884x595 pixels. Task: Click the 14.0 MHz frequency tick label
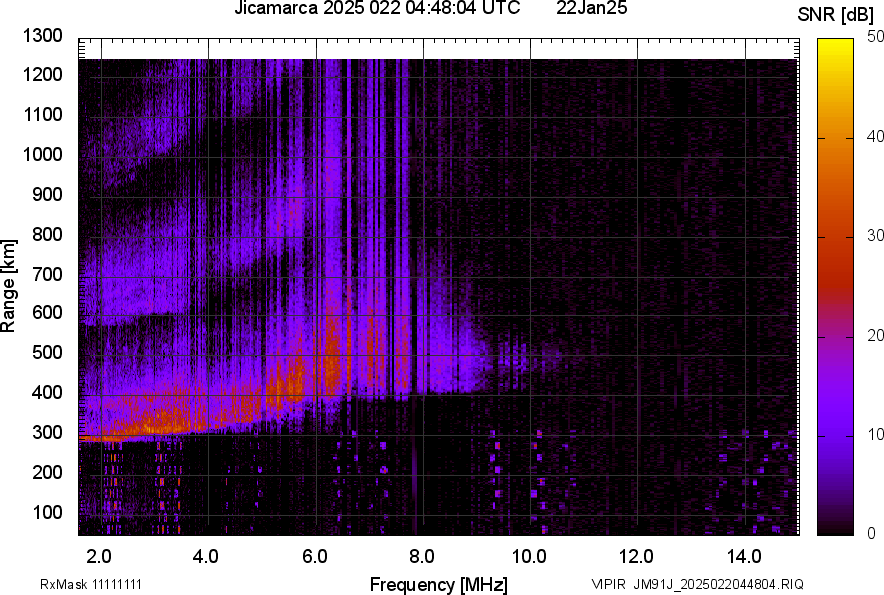(745, 556)
